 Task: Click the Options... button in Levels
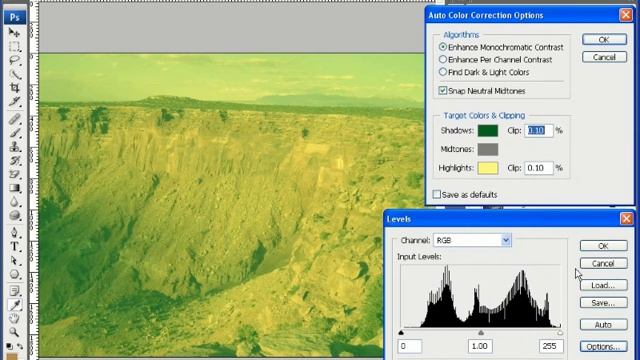tap(604, 347)
